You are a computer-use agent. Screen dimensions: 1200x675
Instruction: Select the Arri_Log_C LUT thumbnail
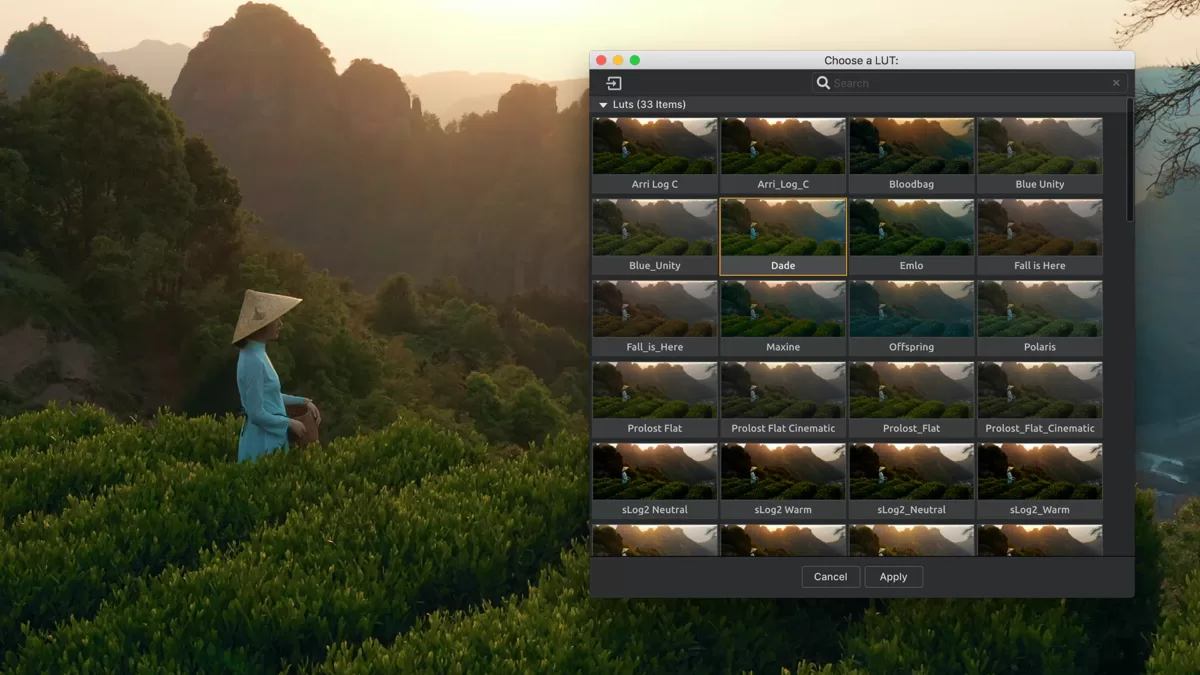[783, 156]
